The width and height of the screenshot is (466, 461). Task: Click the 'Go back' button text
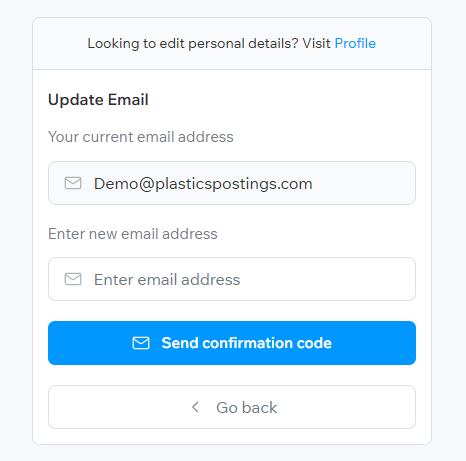(247, 407)
